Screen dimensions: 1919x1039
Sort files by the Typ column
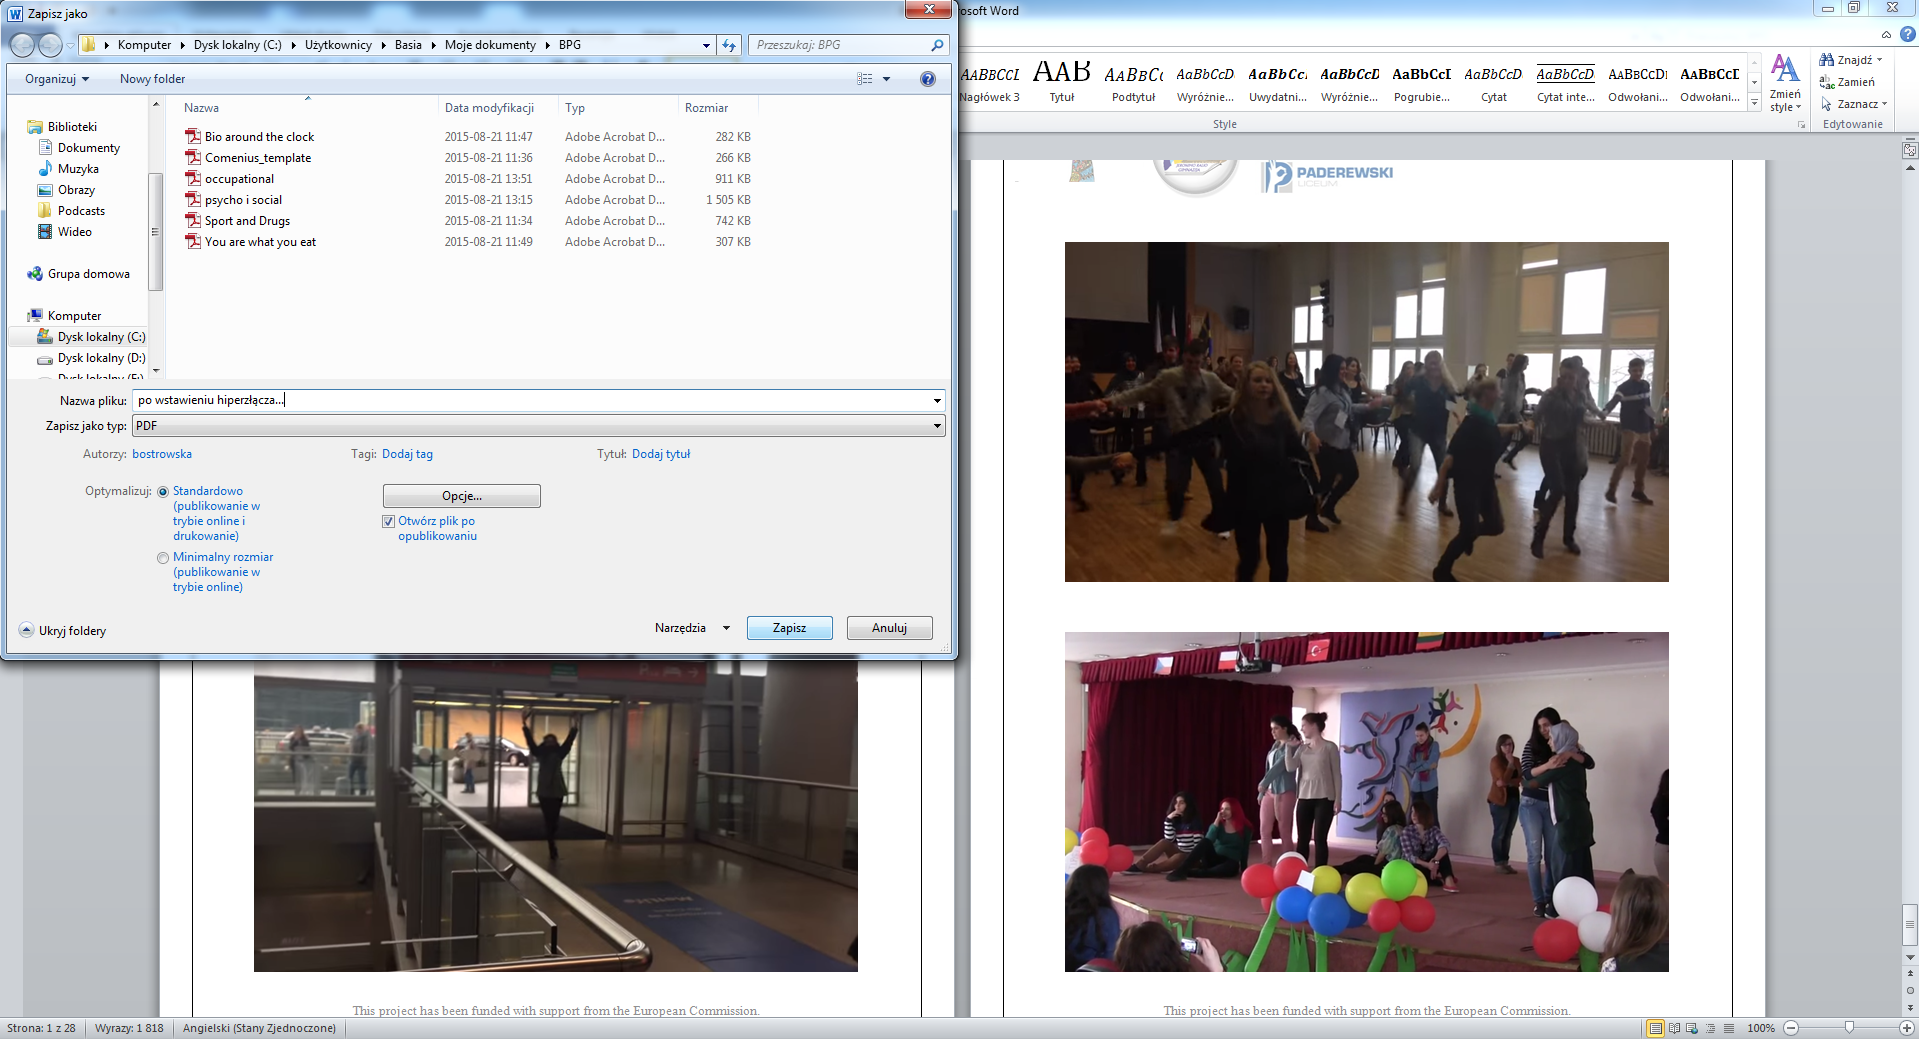(x=617, y=108)
